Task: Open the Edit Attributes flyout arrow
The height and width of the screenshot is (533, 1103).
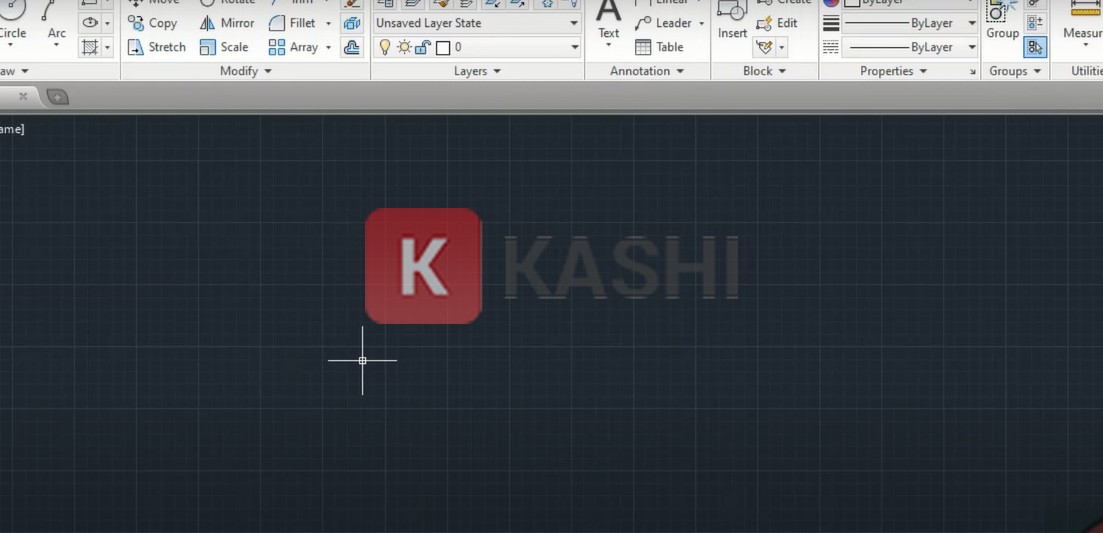Action: [782, 47]
